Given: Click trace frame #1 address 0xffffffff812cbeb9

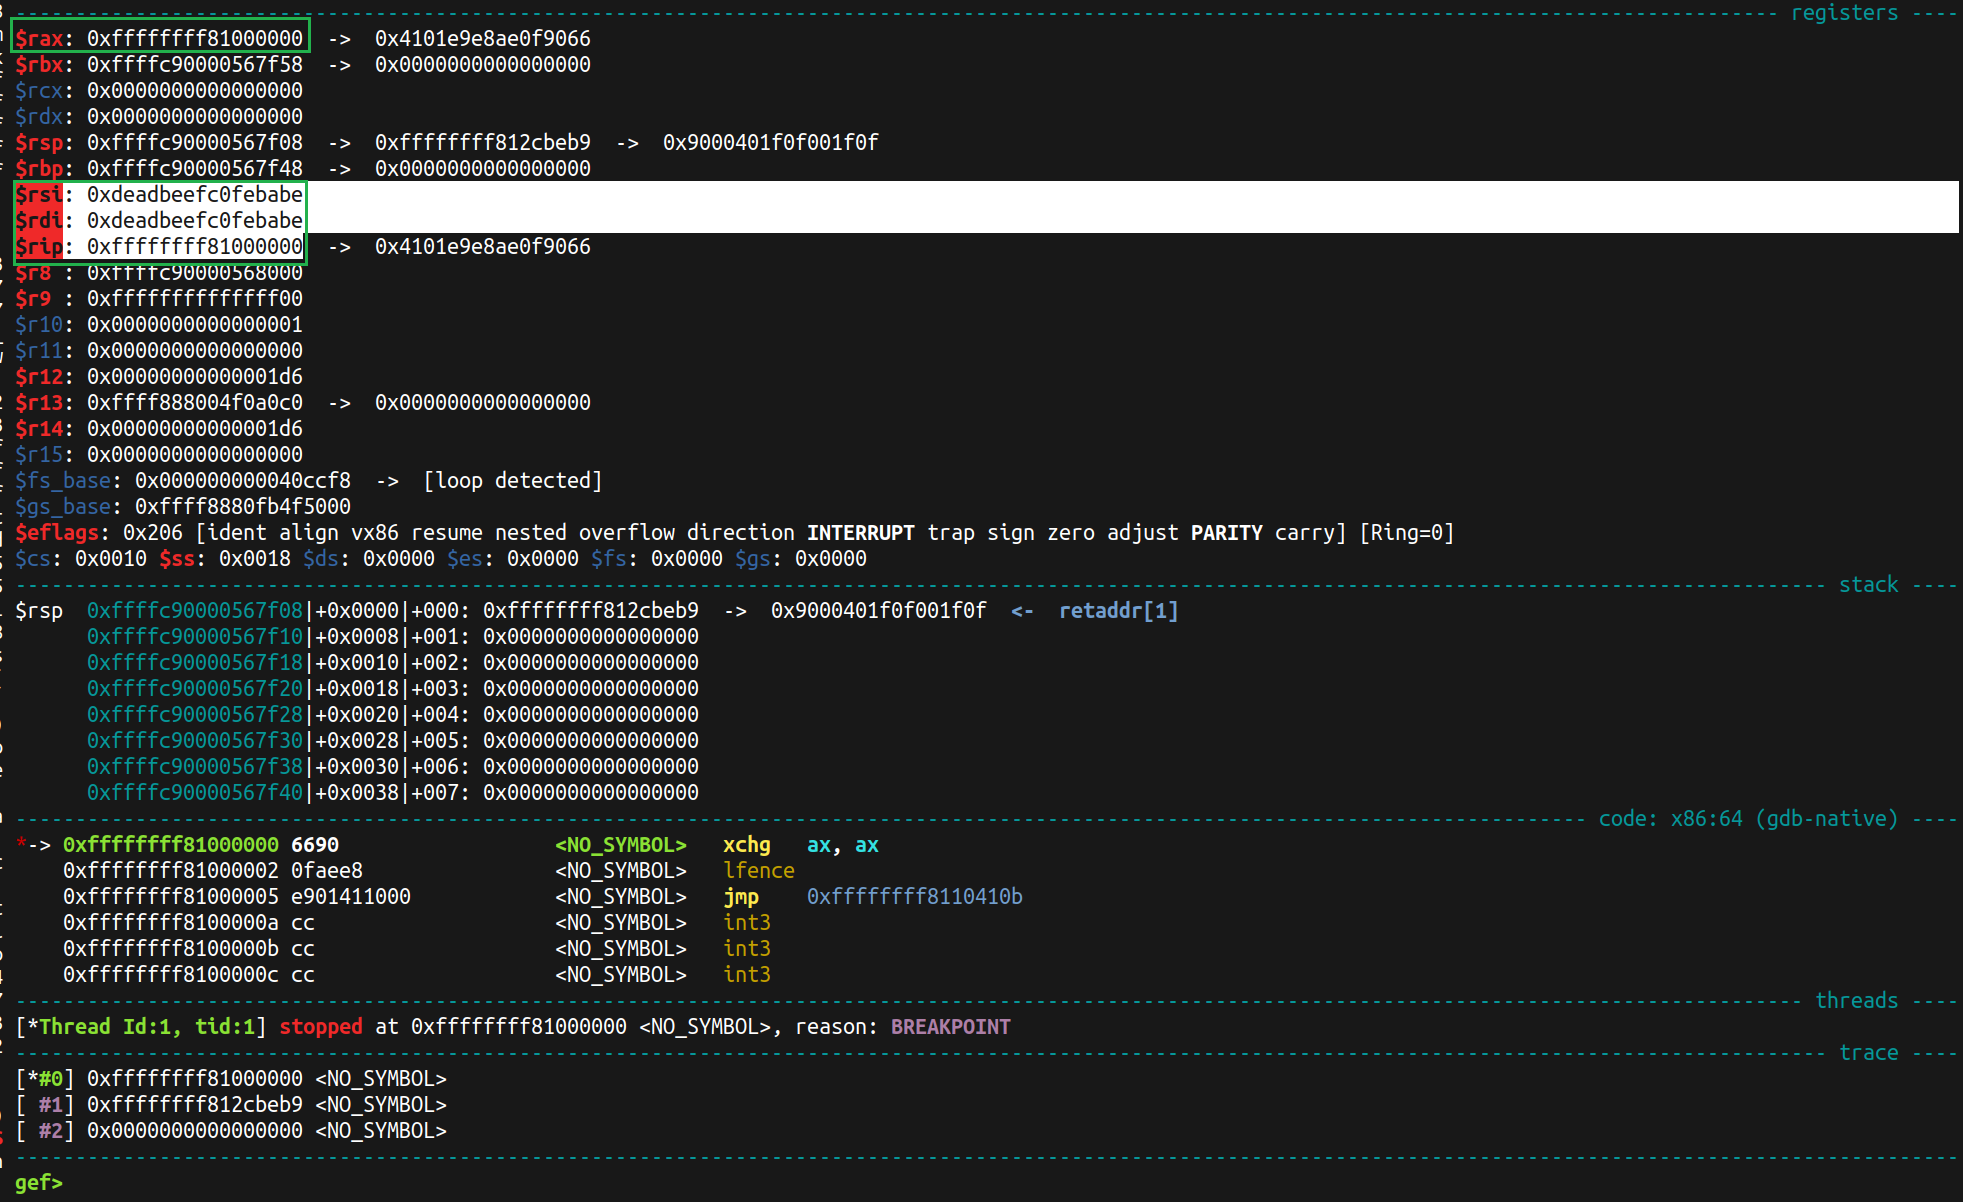Looking at the screenshot, I should (x=194, y=1105).
